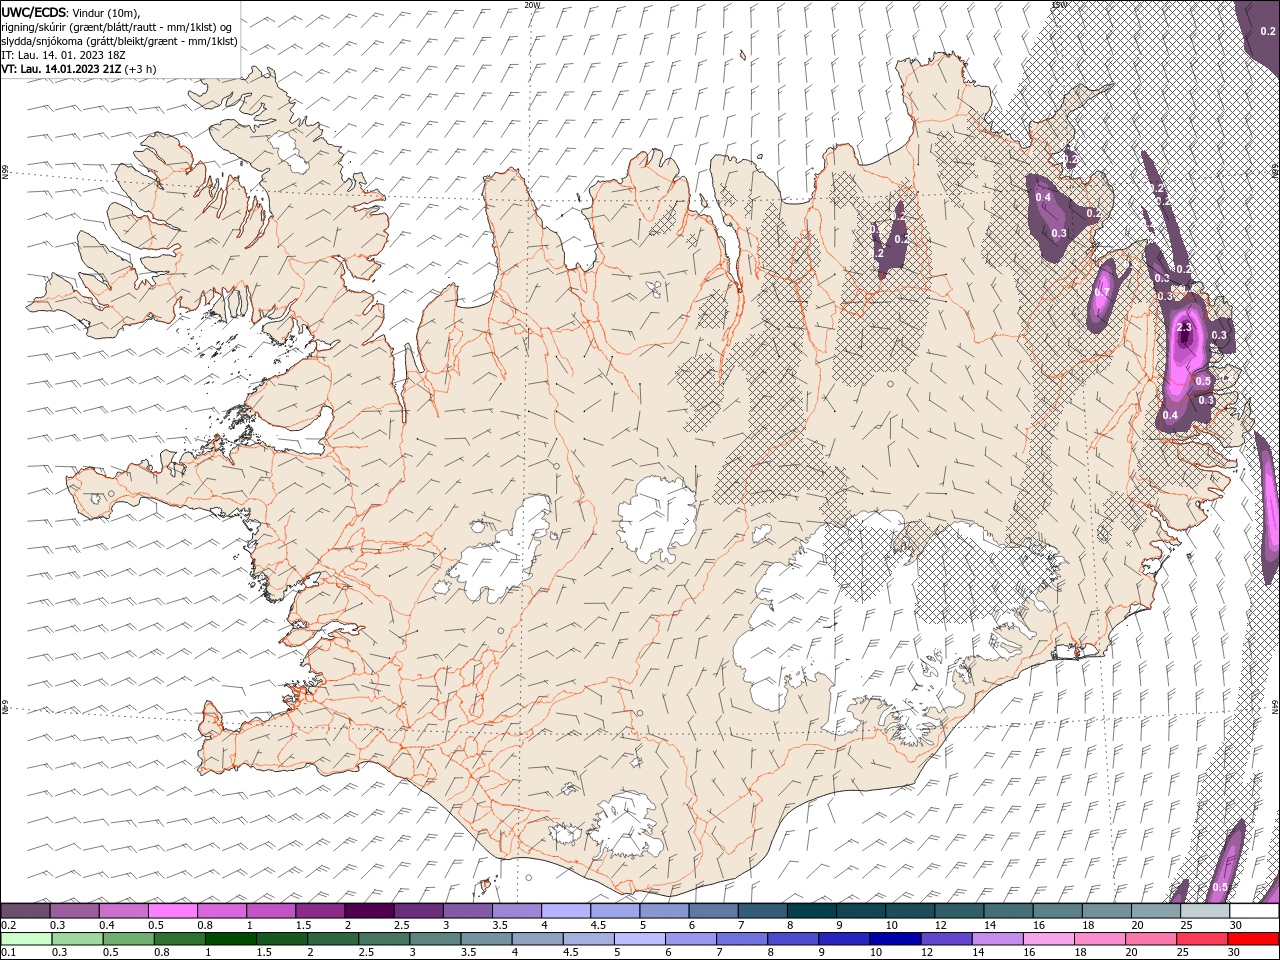Click the 'rigning/skúrir (grænt/blátt/rautt - mm/1klst) og' line
1280x960 pixels.
[116, 27]
